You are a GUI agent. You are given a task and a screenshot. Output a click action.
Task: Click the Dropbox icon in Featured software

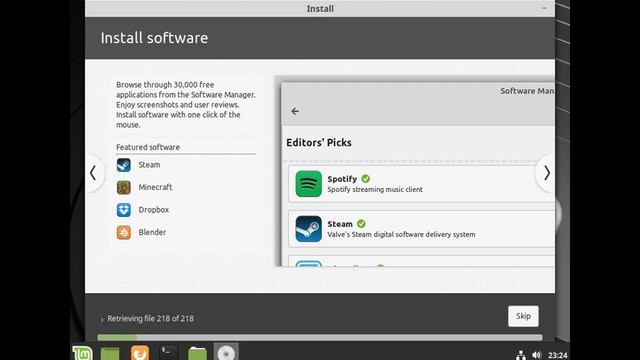(x=124, y=210)
